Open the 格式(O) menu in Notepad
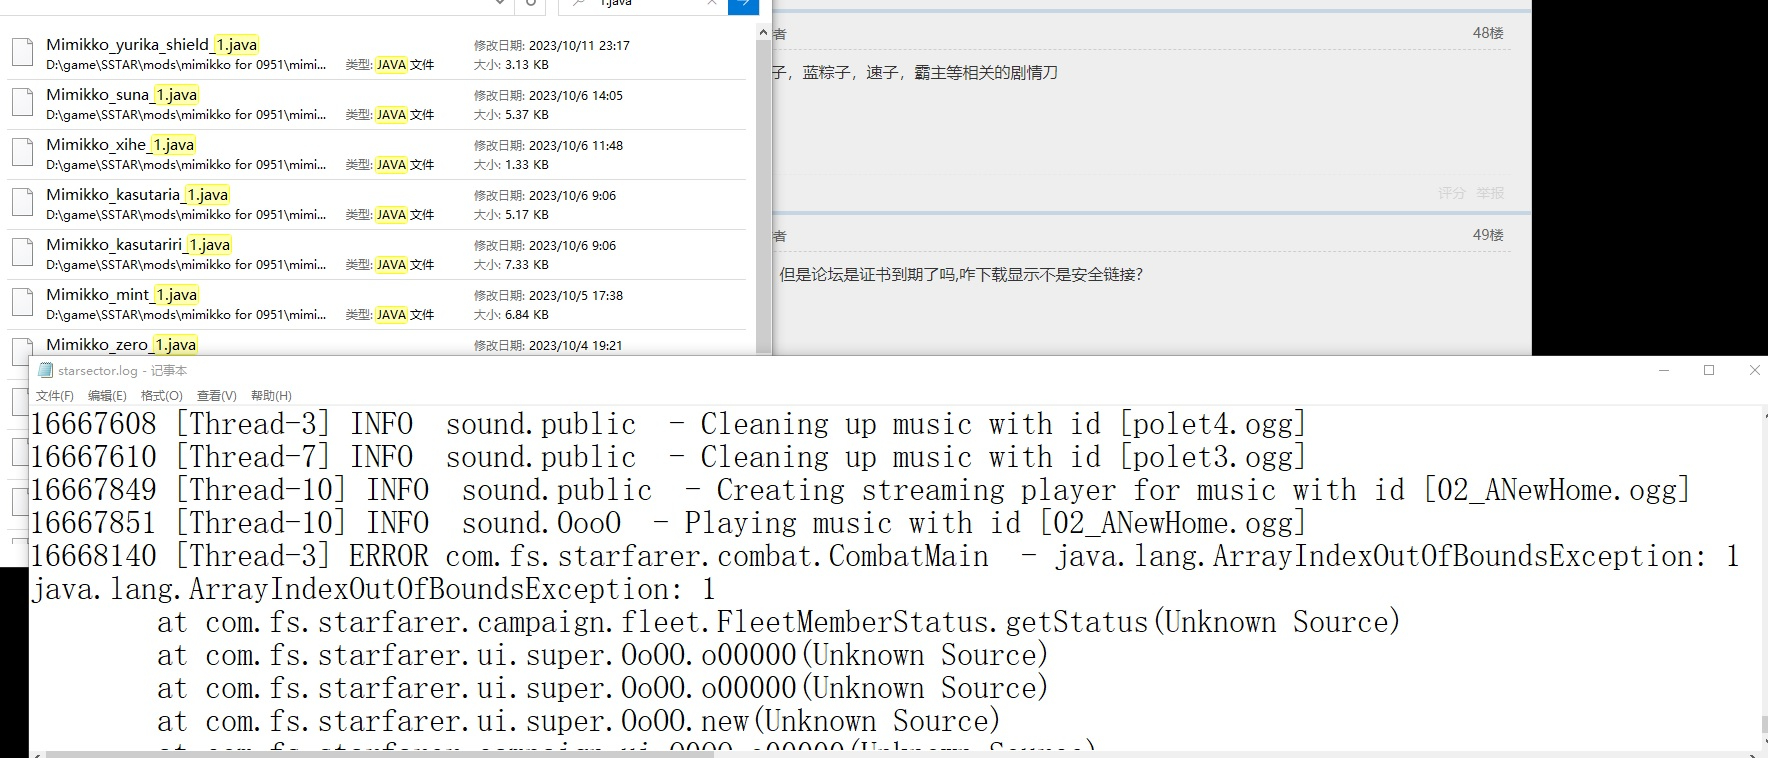This screenshot has width=1768, height=758. (161, 396)
